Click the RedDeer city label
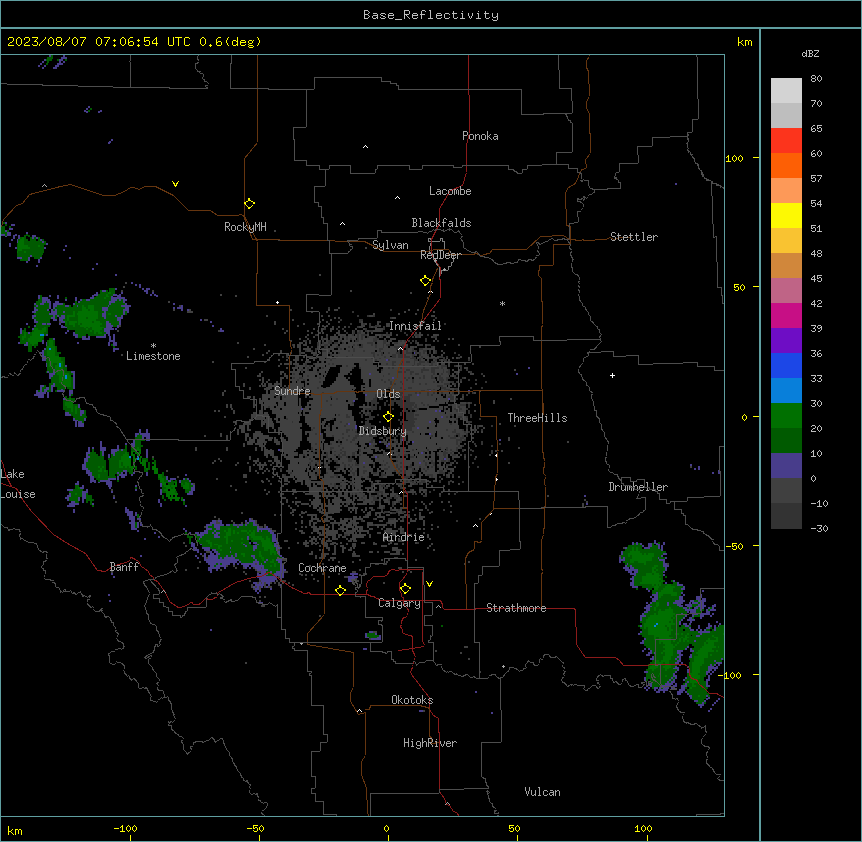Screen dimensions: 862x842 pos(440,255)
